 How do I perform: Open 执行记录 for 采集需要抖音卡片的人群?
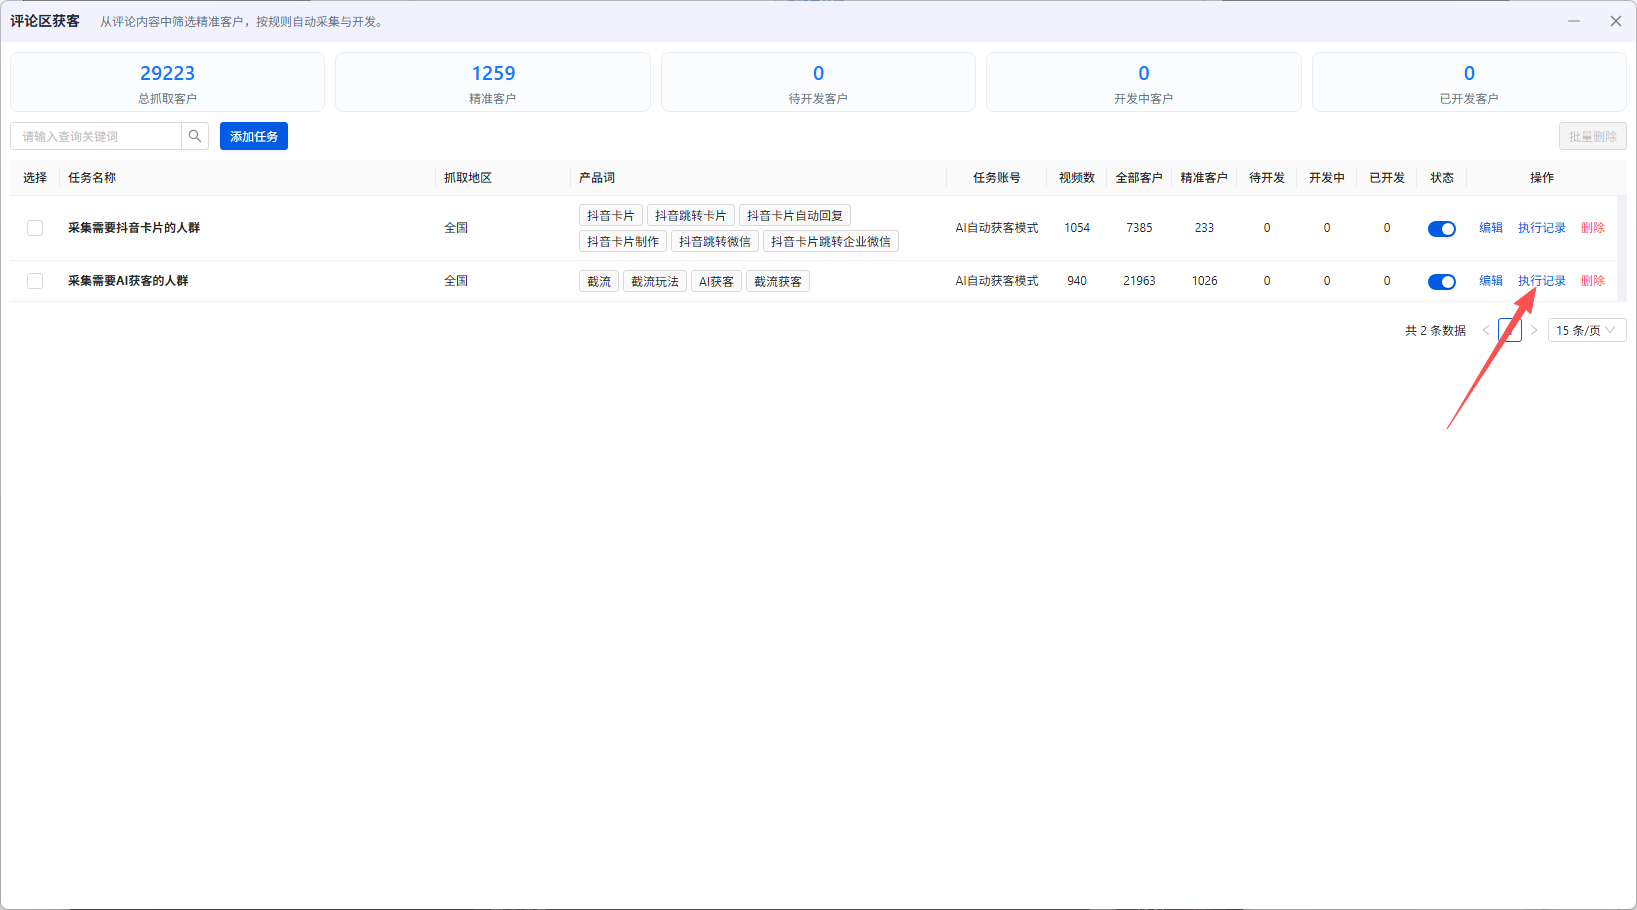[x=1542, y=228]
